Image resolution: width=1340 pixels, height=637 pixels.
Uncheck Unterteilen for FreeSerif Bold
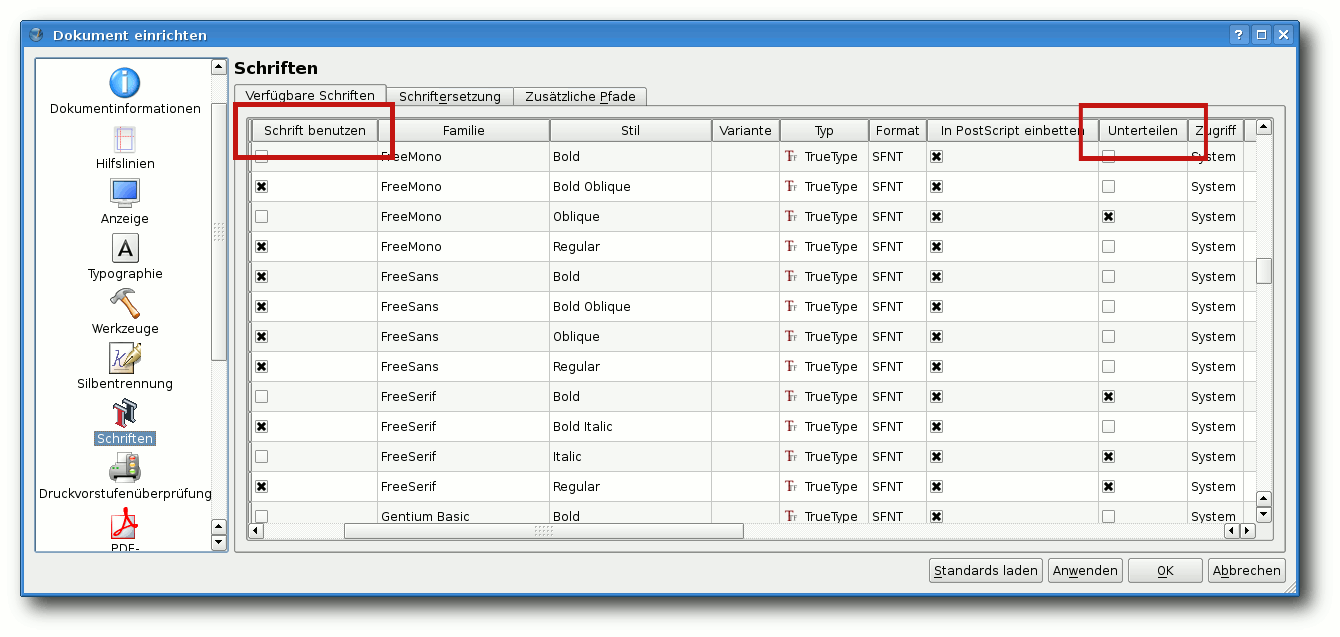click(x=1108, y=396)
